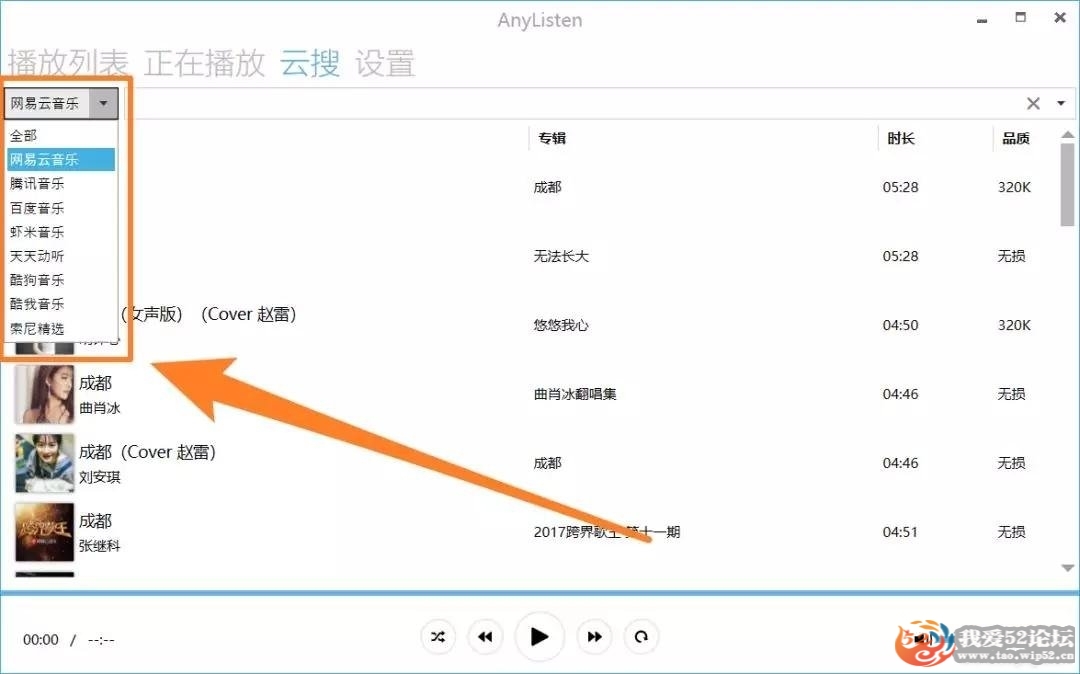Image resolution: width=1080 pixels, height=674 pixels.
Task: Click the 04:51 duration cell
Action: pos(900,532)
